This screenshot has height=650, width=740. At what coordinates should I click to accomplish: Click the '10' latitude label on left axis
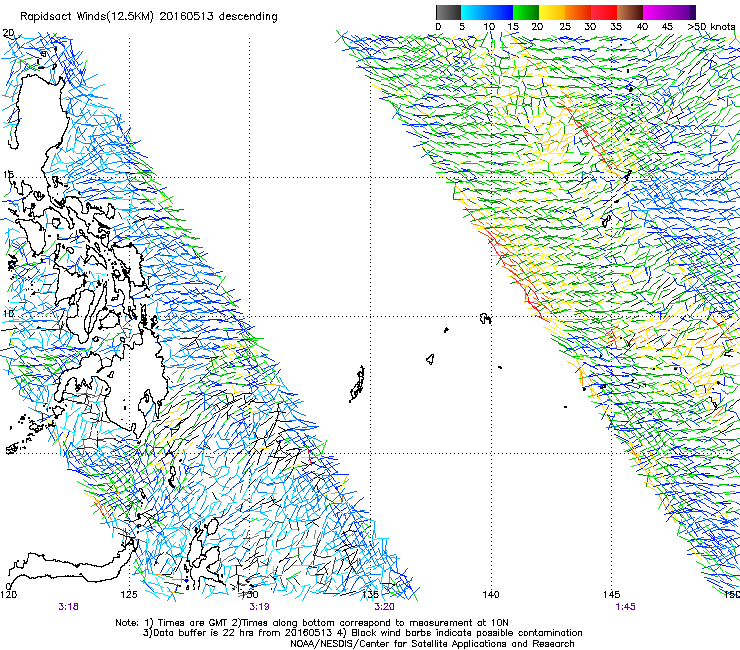coord(8,313)
